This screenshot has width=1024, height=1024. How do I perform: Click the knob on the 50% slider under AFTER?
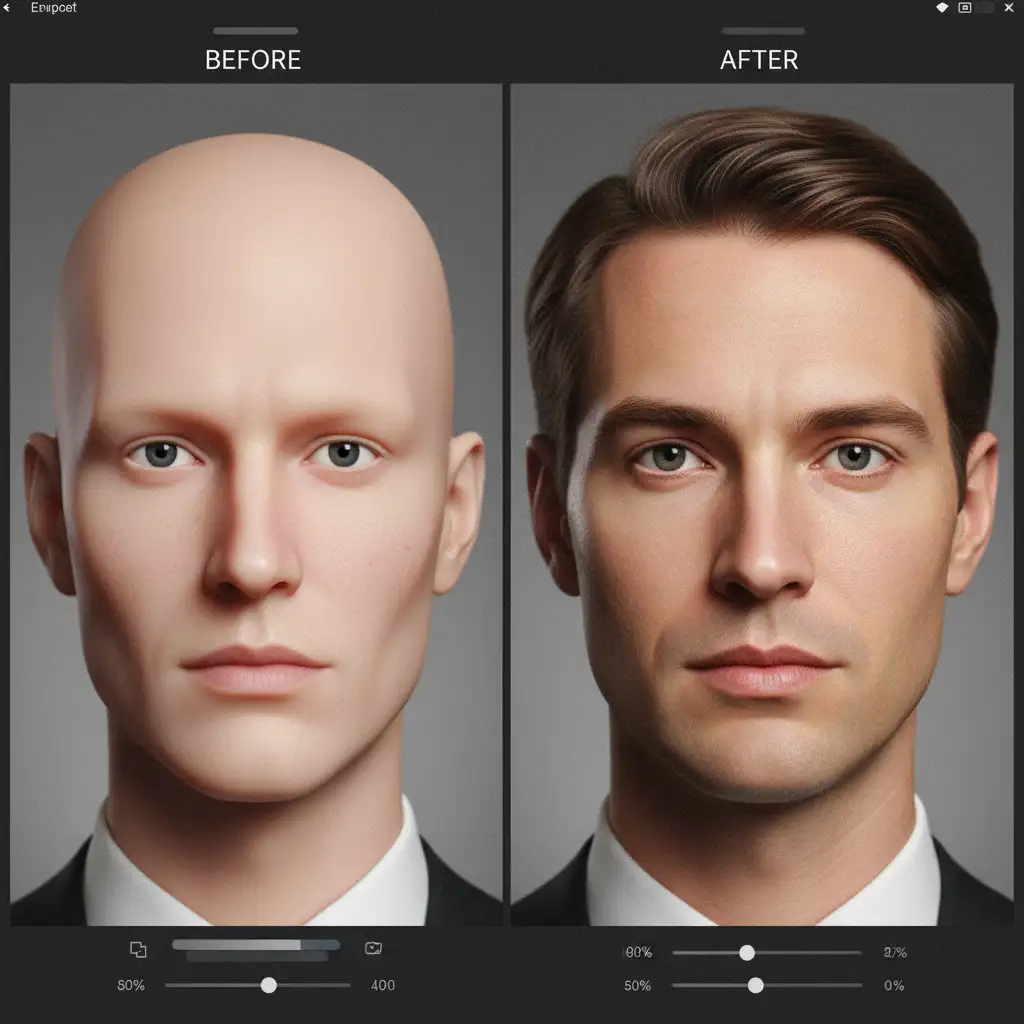click(755, 985)
